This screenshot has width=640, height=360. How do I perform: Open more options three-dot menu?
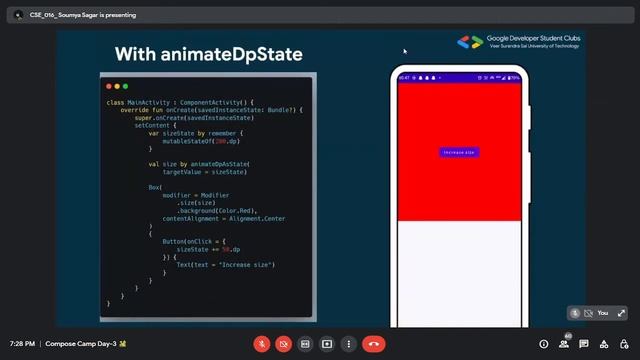pyautogui.click(x=349, y=344)
